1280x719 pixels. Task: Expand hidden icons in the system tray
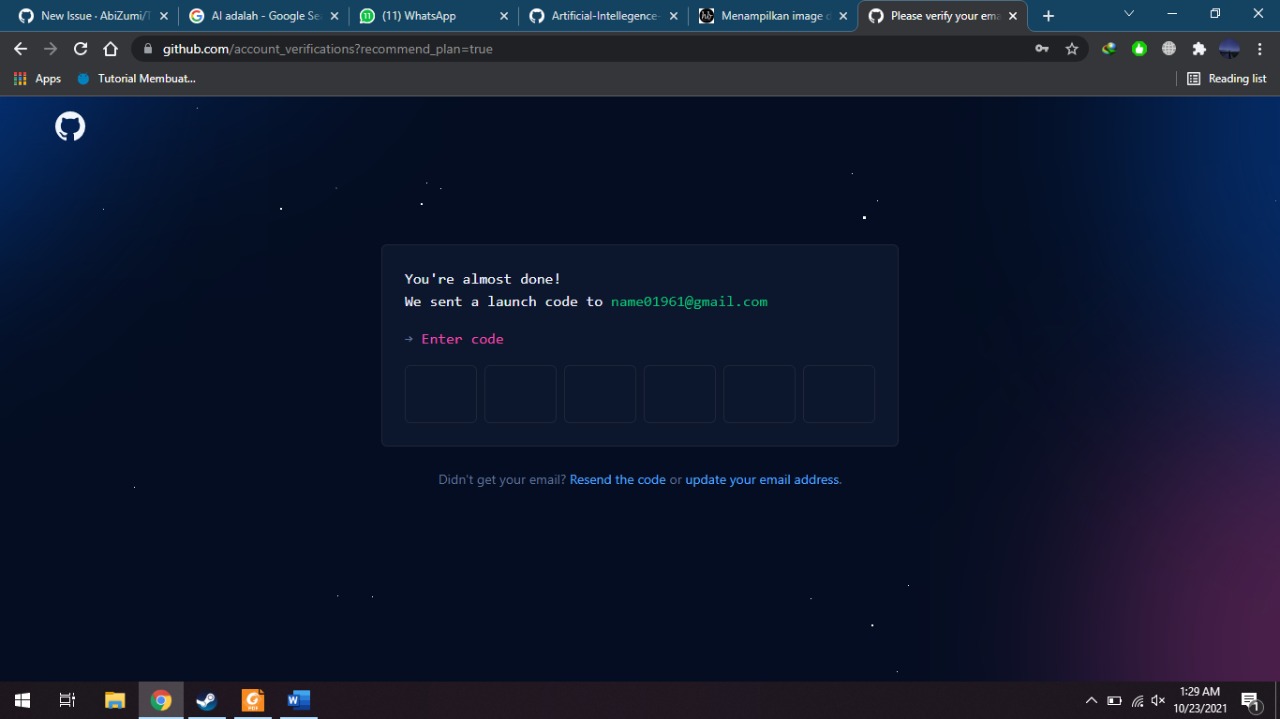click(x=1091, y=700)
